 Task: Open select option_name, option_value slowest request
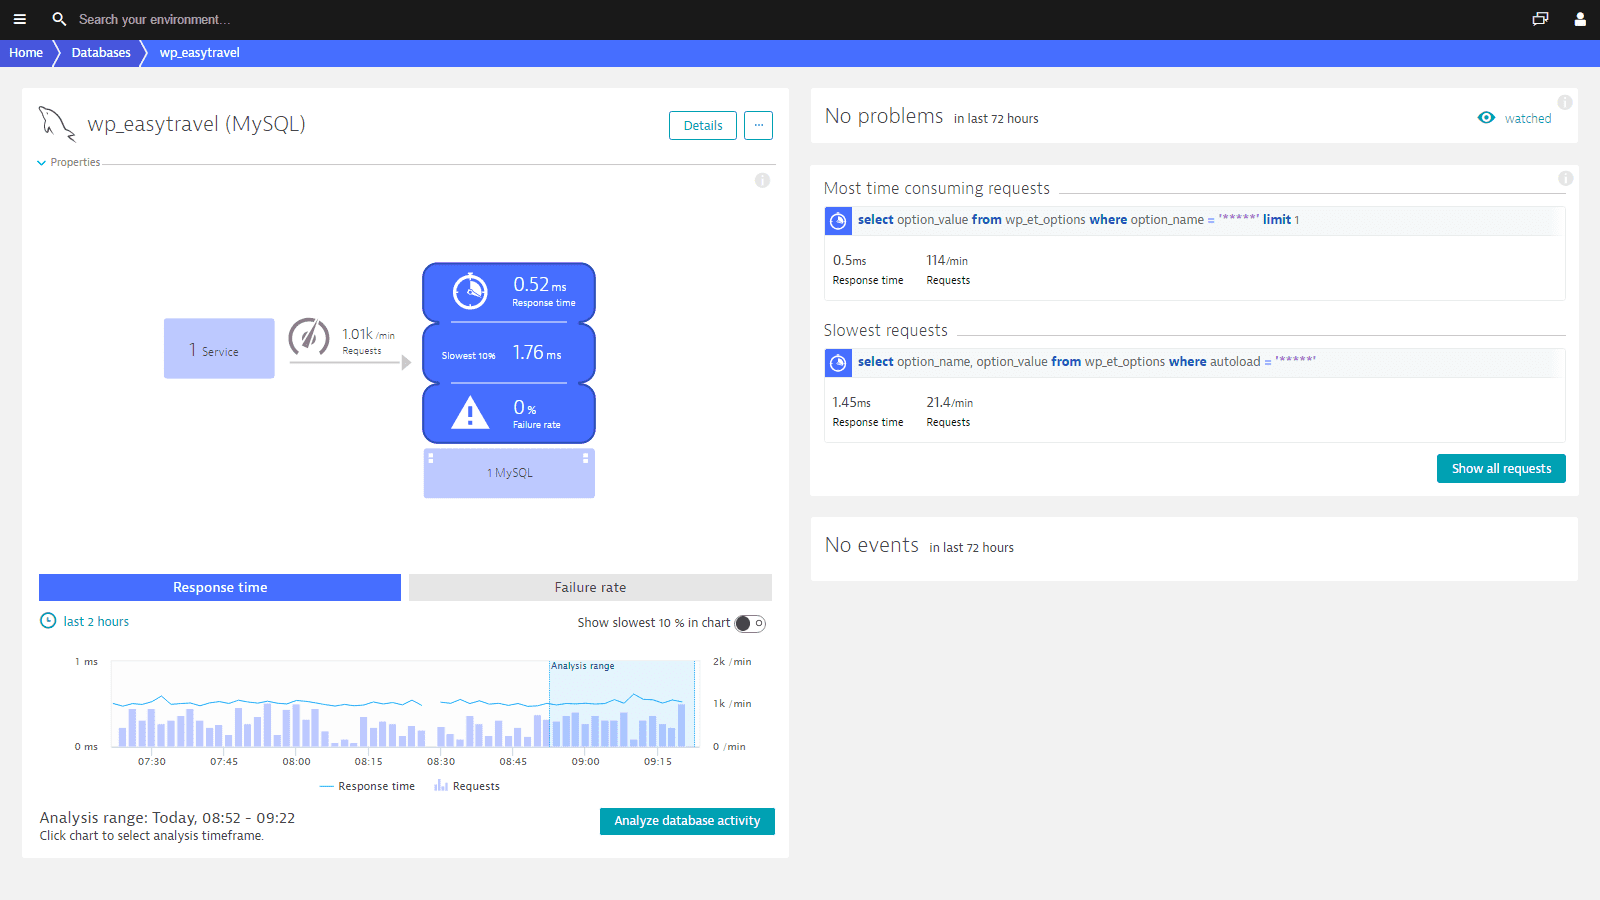[x=1087, y=362]
